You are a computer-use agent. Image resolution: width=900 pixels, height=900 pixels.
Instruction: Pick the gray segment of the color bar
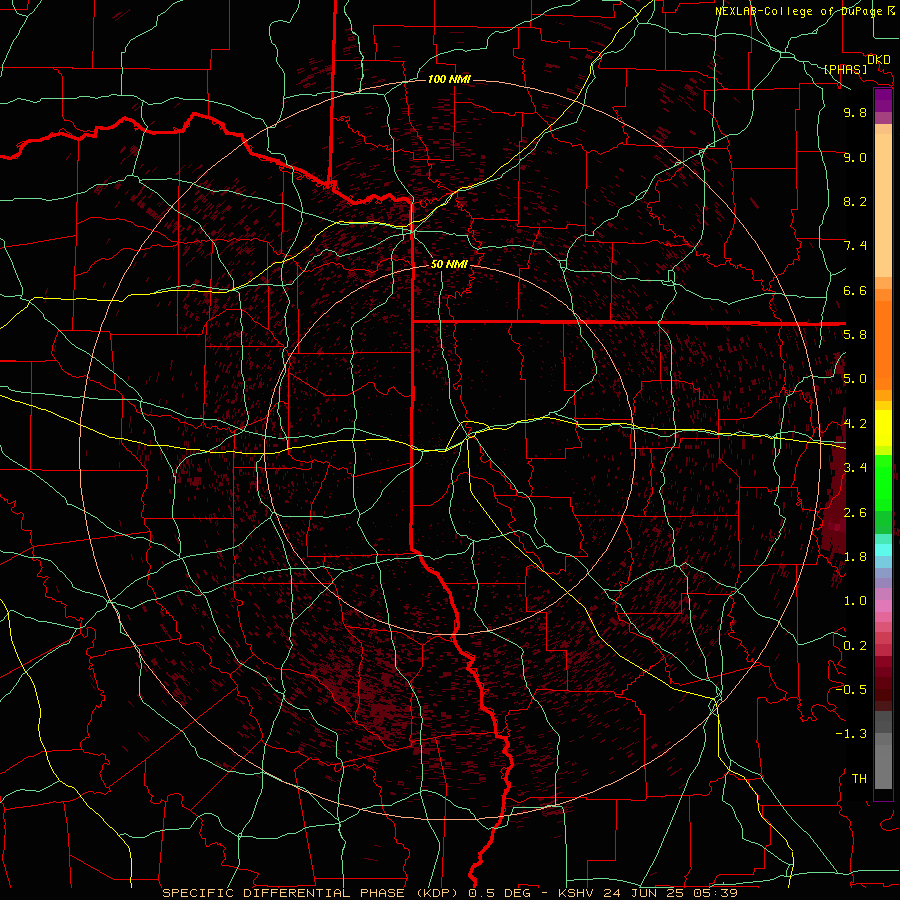click(x=883, y=749)
